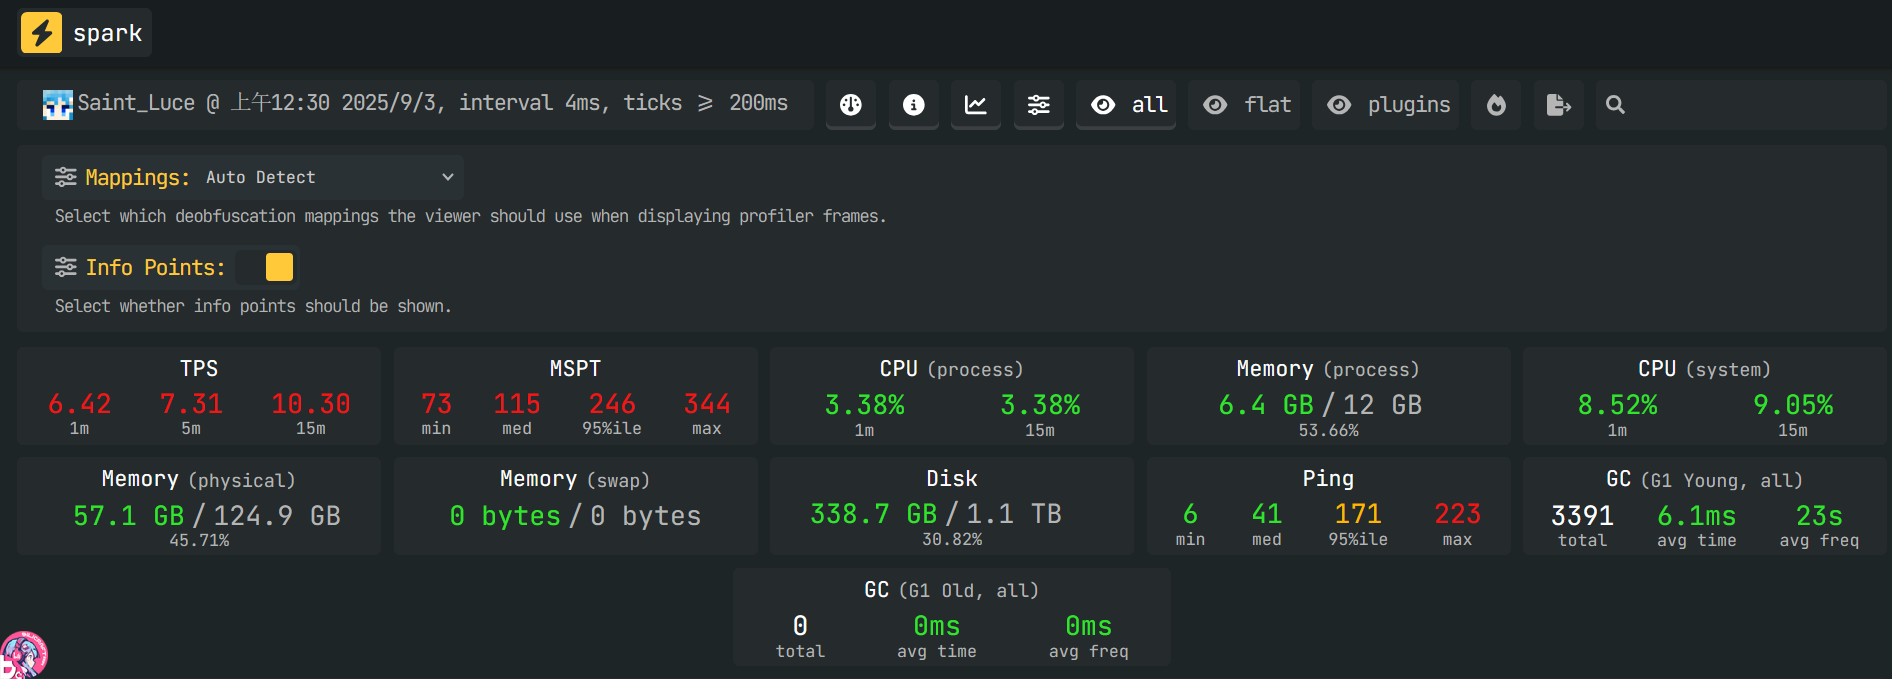This screenshot has width=1892, height=679.
Task: Click the Saint_Luce profile info text
Action: (432, 103)
